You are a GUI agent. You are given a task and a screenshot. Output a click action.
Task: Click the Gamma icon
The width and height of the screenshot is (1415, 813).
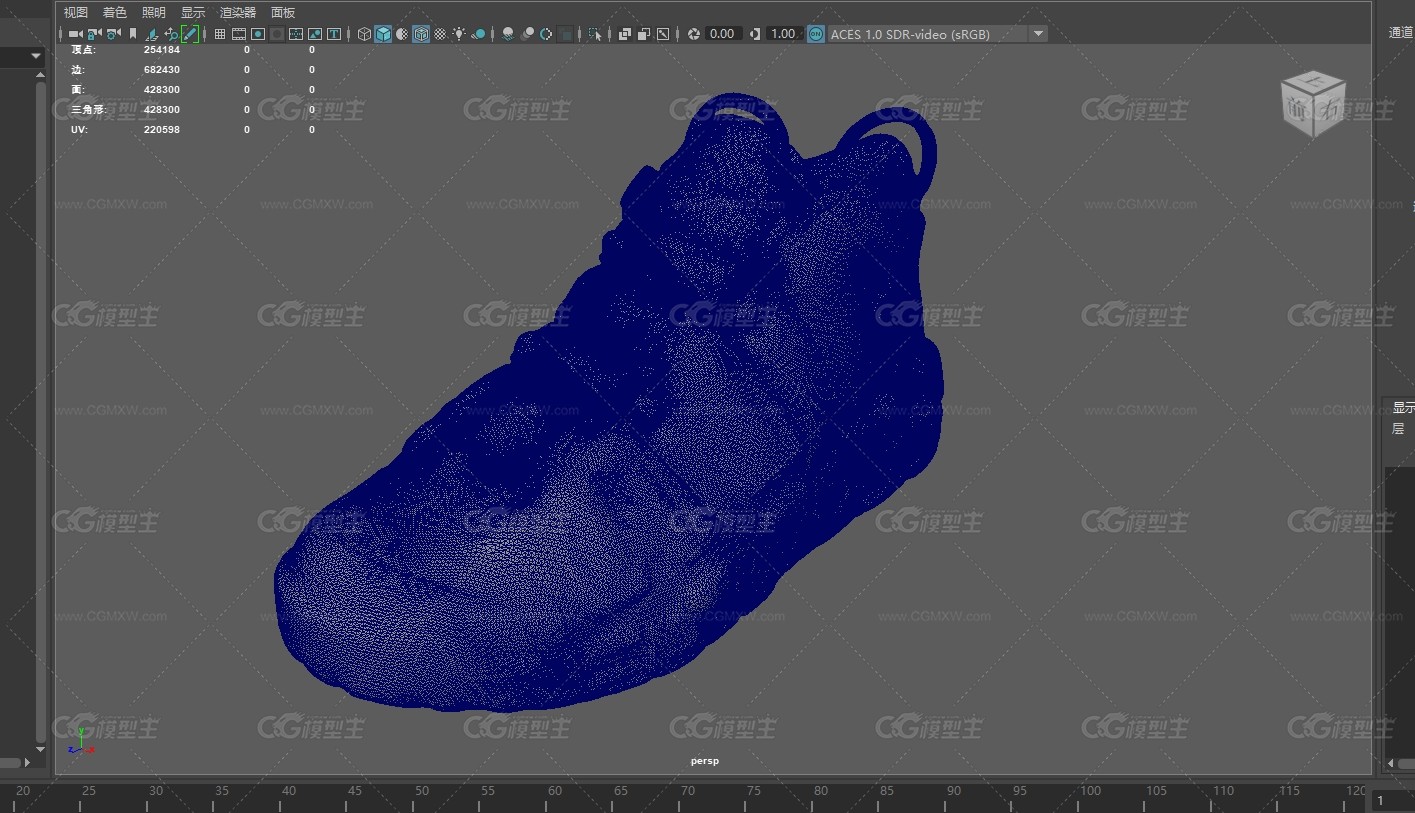[755, 34]
